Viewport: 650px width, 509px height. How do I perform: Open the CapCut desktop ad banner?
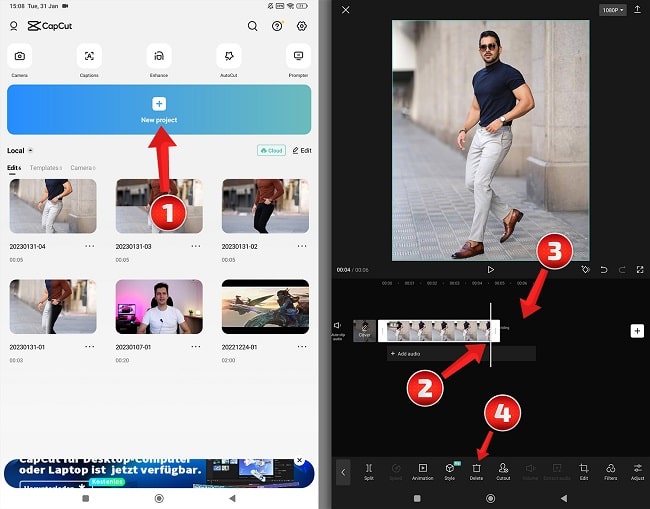click(x=159, y=473)
